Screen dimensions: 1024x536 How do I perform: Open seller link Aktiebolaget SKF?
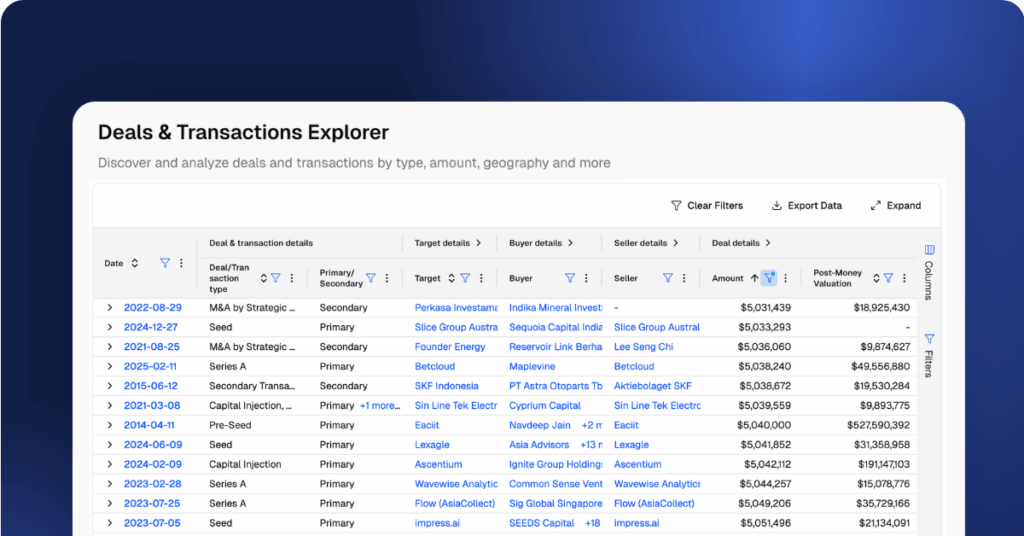click(x=652, y=386)
